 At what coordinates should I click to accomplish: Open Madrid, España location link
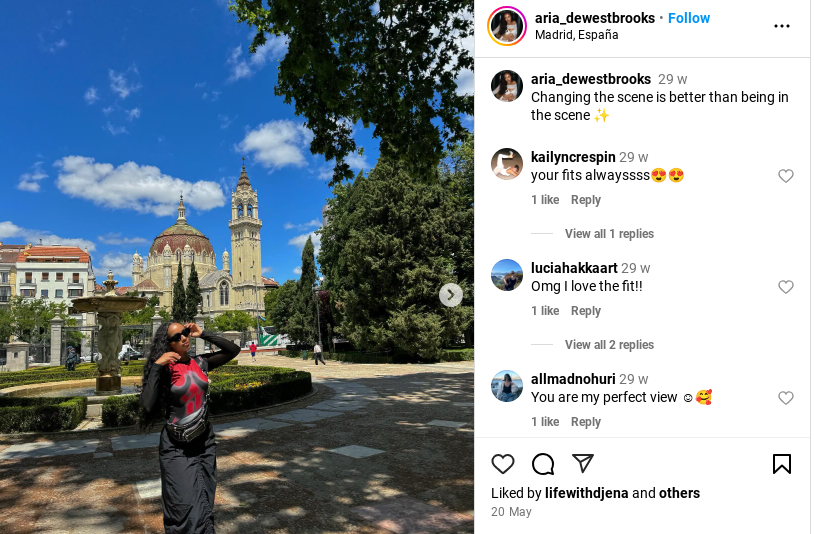tap(576, 35)
